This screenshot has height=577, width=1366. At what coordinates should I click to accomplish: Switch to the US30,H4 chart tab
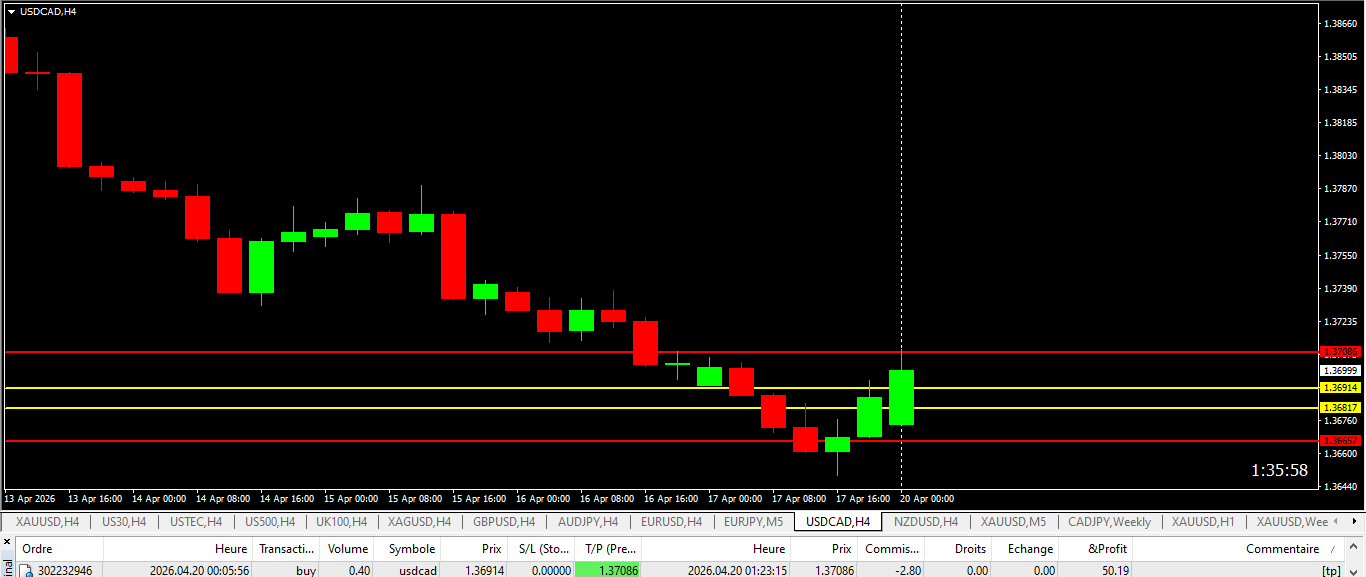(124, 521)
